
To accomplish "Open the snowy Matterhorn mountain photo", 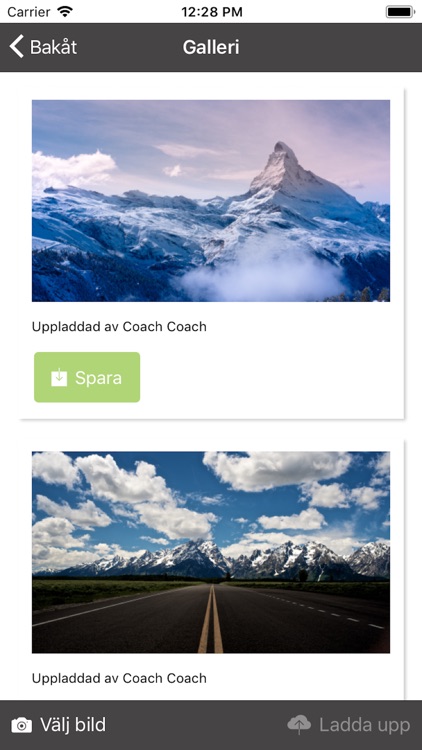I will coord(211,201).
